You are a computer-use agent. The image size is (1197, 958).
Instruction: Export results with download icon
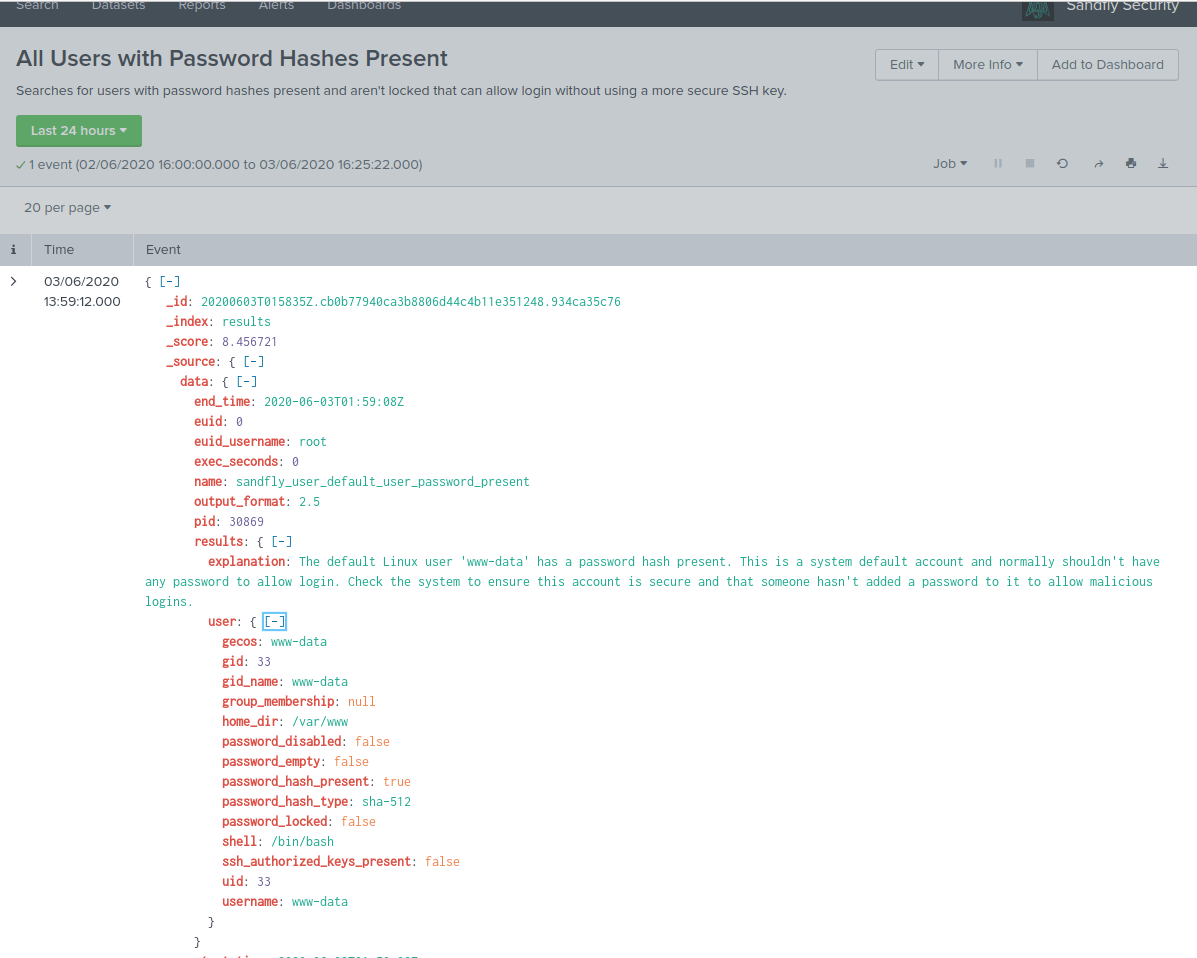(1163, 163)
